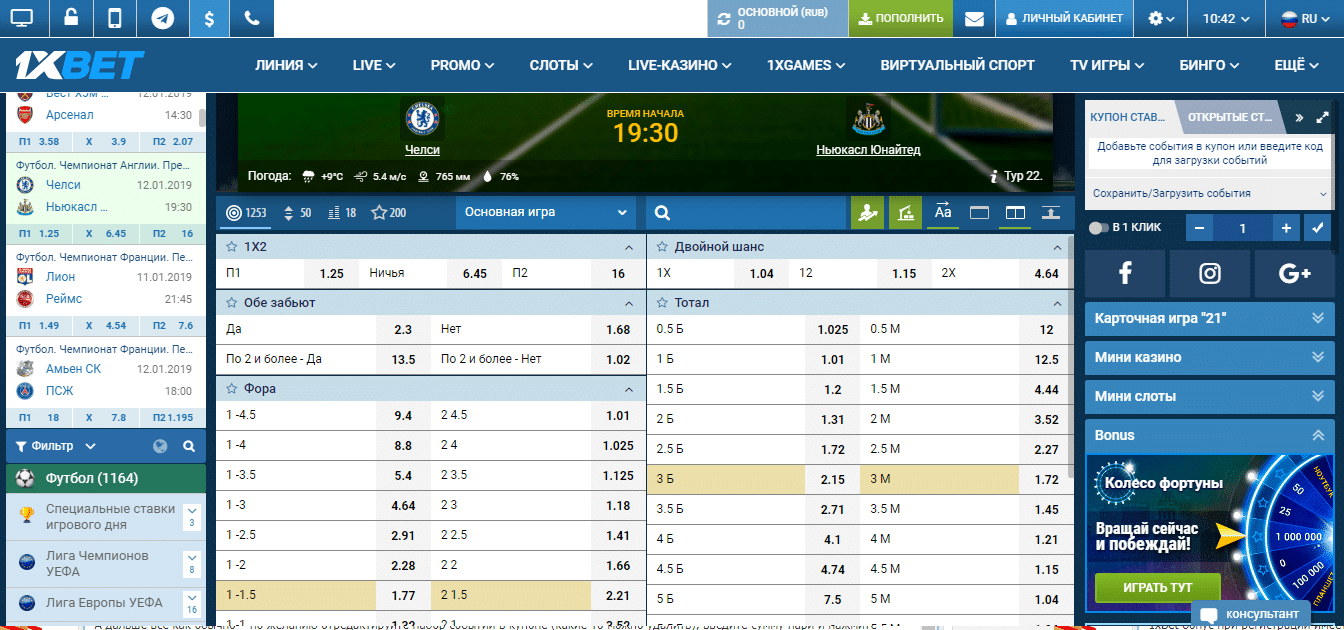Click the Пополнить deposit button
The width and height of the screenshot is (1344, 630).
click(900, 18)
